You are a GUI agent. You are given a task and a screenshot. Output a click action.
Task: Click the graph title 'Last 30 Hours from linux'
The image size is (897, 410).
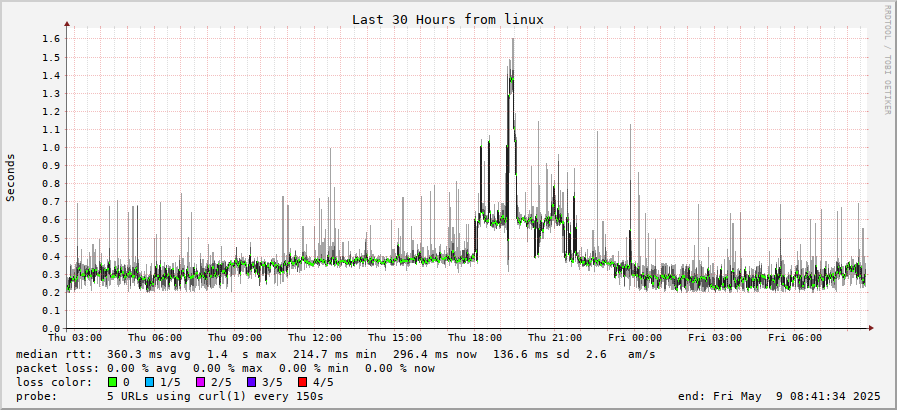click(x=447, y=19)
